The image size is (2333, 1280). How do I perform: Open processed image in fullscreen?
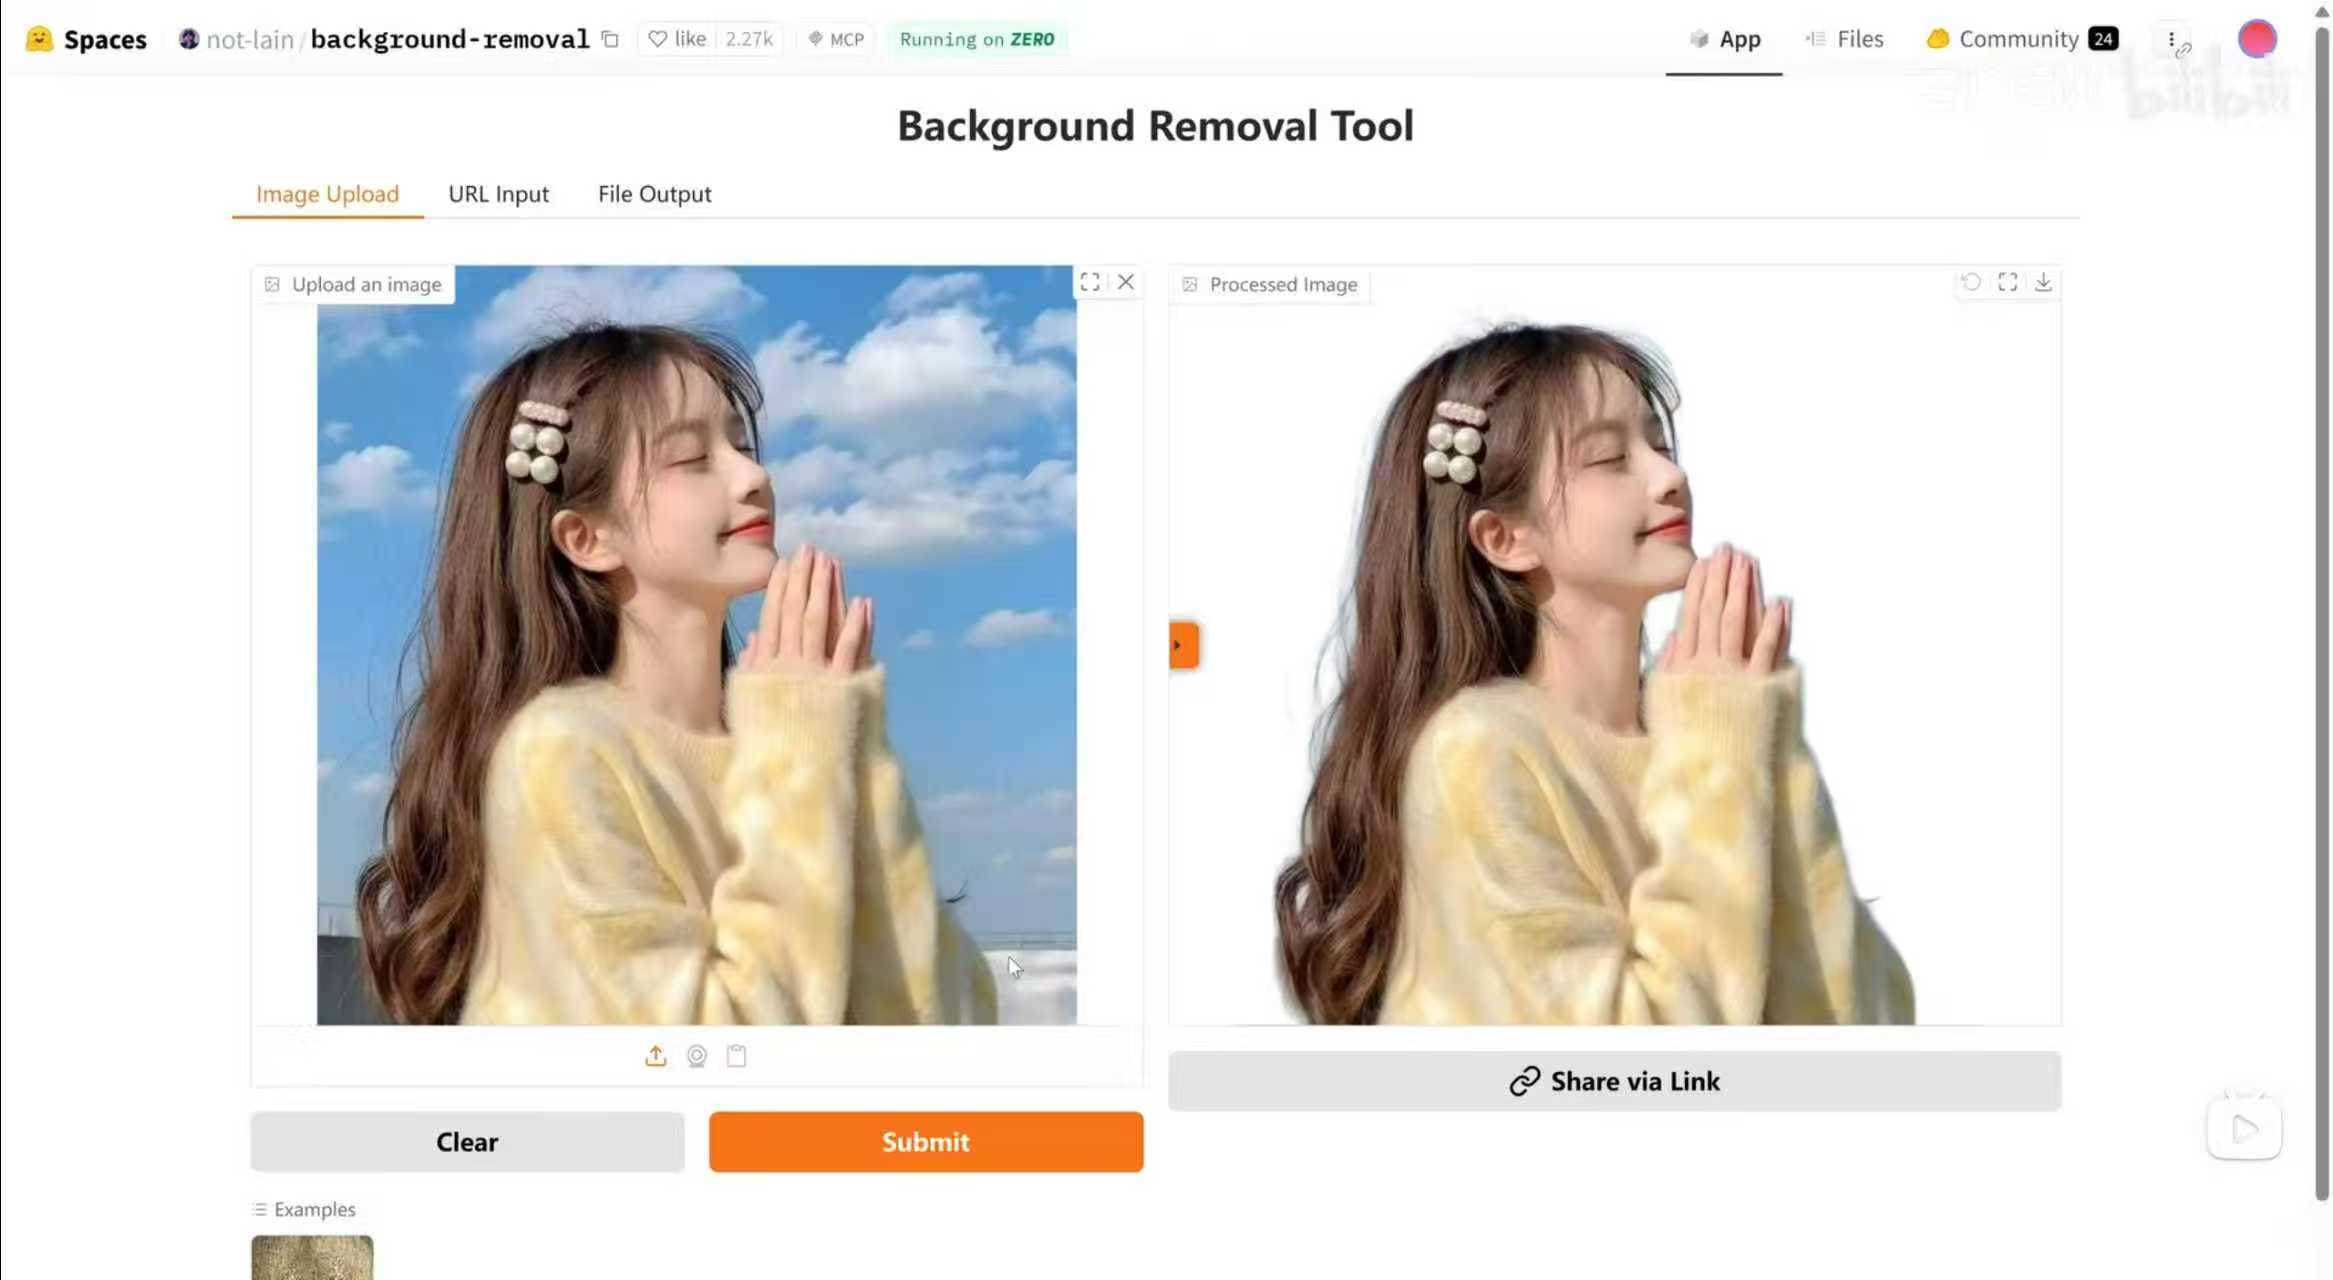coord(2008,283)
